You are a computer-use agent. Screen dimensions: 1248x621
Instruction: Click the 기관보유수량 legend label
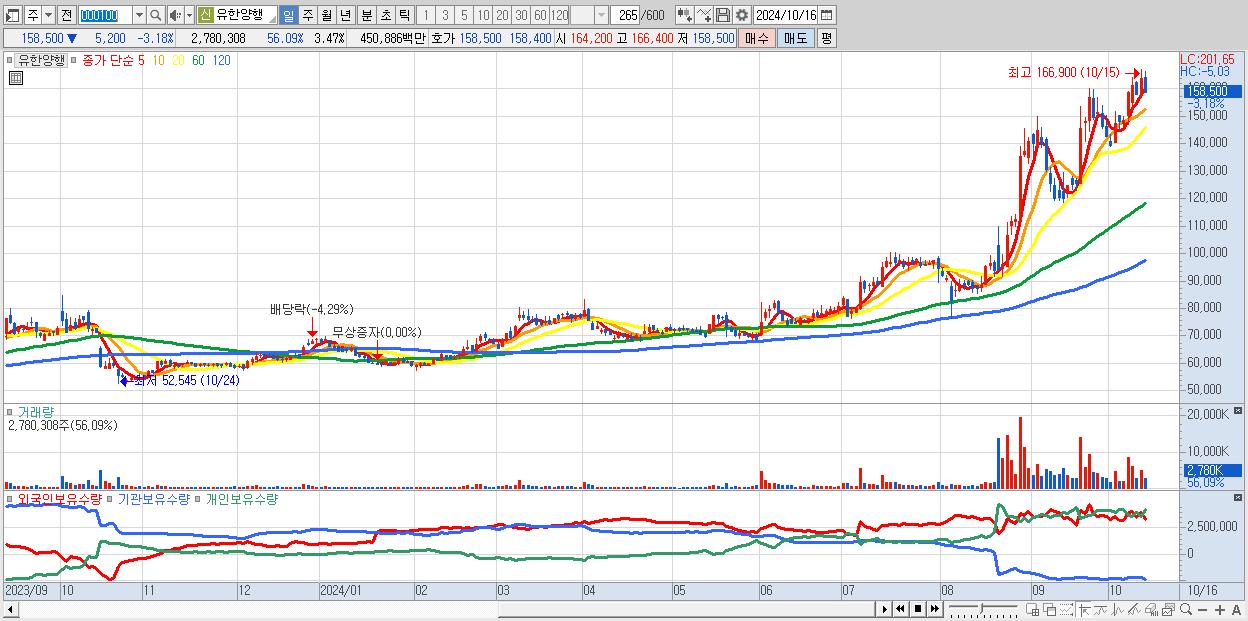[x=155, y=498]
